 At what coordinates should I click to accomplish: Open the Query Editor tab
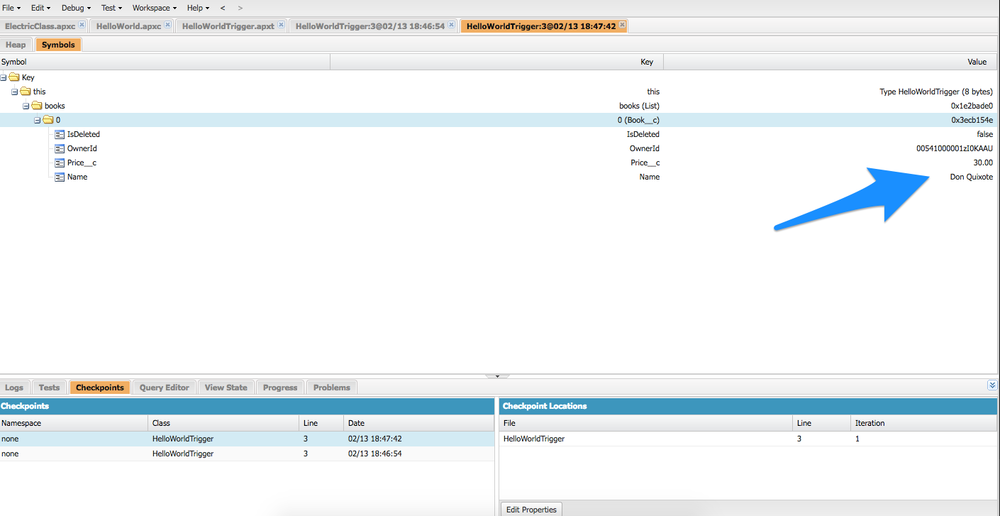coord(165,387)
